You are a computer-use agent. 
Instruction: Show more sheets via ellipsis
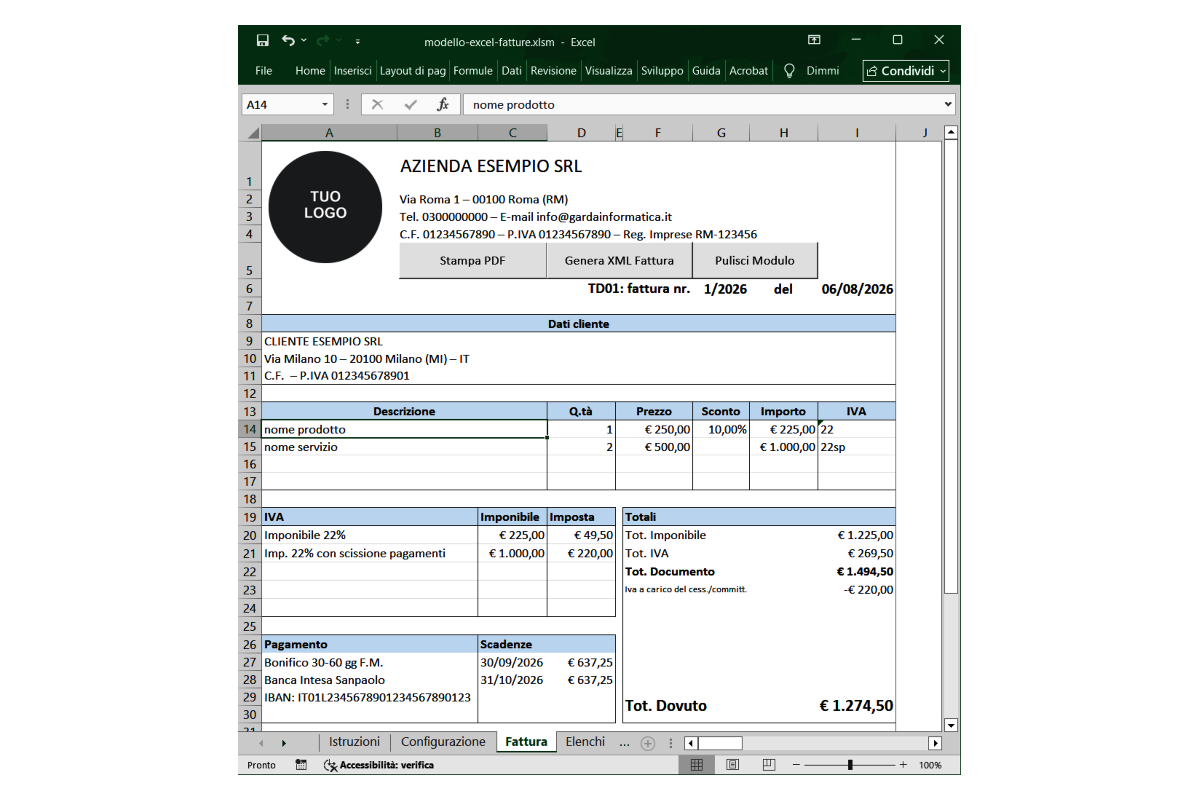624,743
